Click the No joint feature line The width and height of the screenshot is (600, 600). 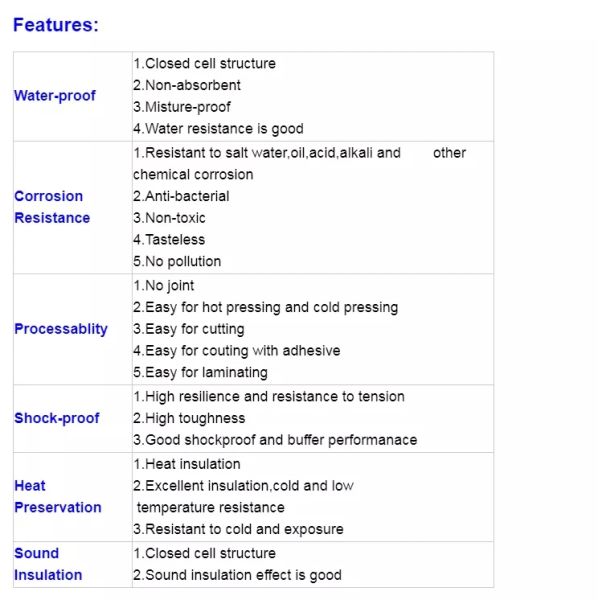164,286
